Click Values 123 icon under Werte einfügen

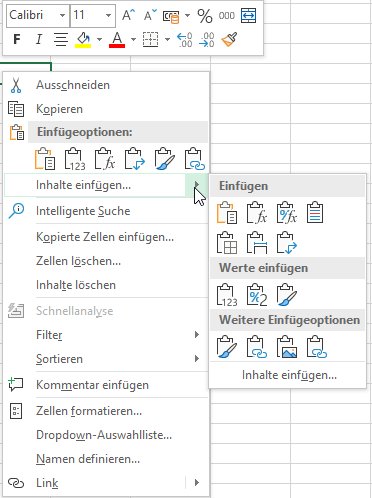click(227, 295)
